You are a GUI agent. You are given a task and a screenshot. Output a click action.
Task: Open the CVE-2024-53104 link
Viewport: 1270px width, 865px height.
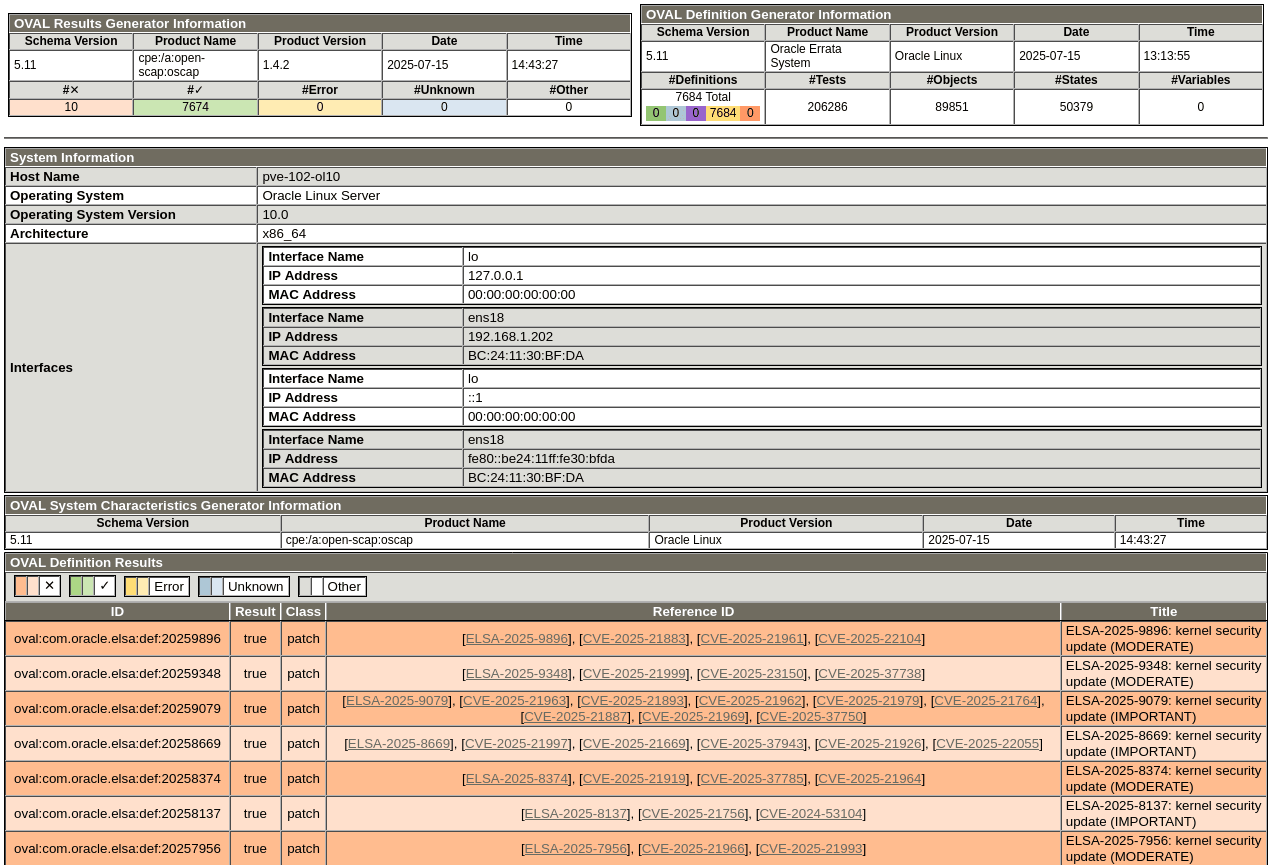[811, 814]
